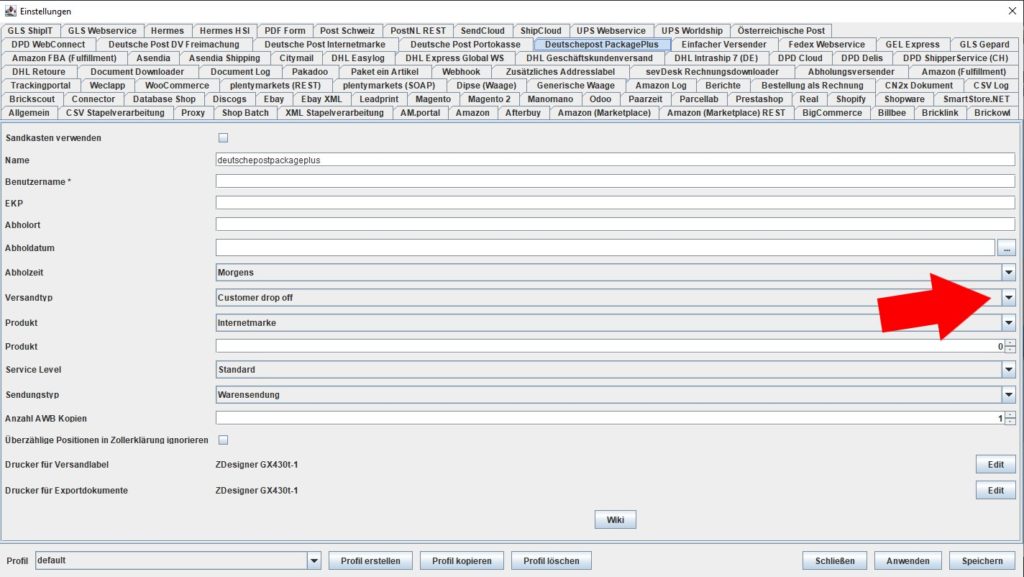Click the Name input field
The height and width of the screenshot is (577, 1024).
tap(615, 160)
